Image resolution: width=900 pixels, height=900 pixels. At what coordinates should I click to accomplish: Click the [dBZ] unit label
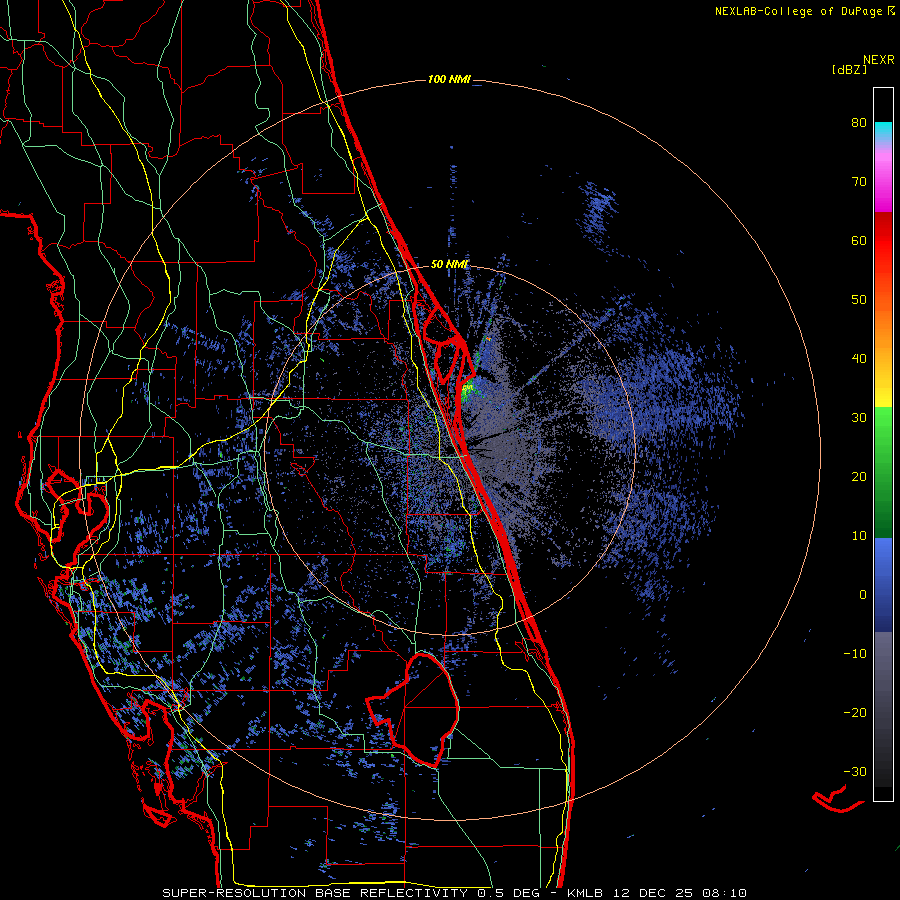pos(849,69)
